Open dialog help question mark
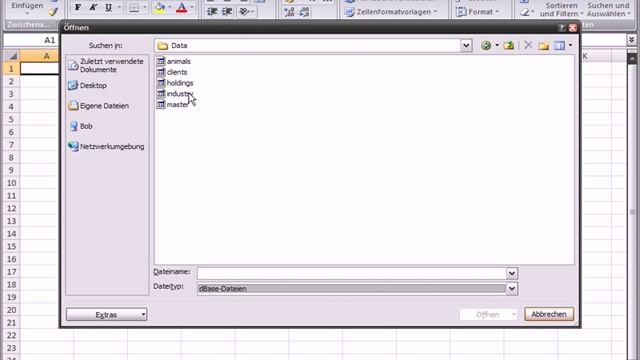 [x=562, y=28]
